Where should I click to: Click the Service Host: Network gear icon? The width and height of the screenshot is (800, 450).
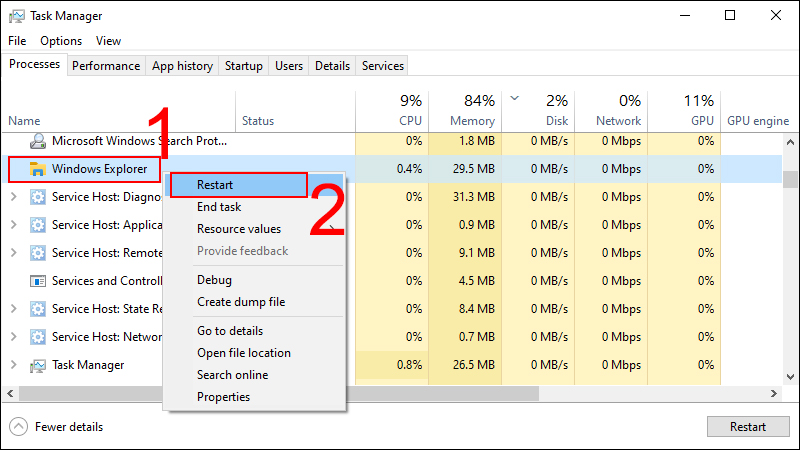(38, 337)
